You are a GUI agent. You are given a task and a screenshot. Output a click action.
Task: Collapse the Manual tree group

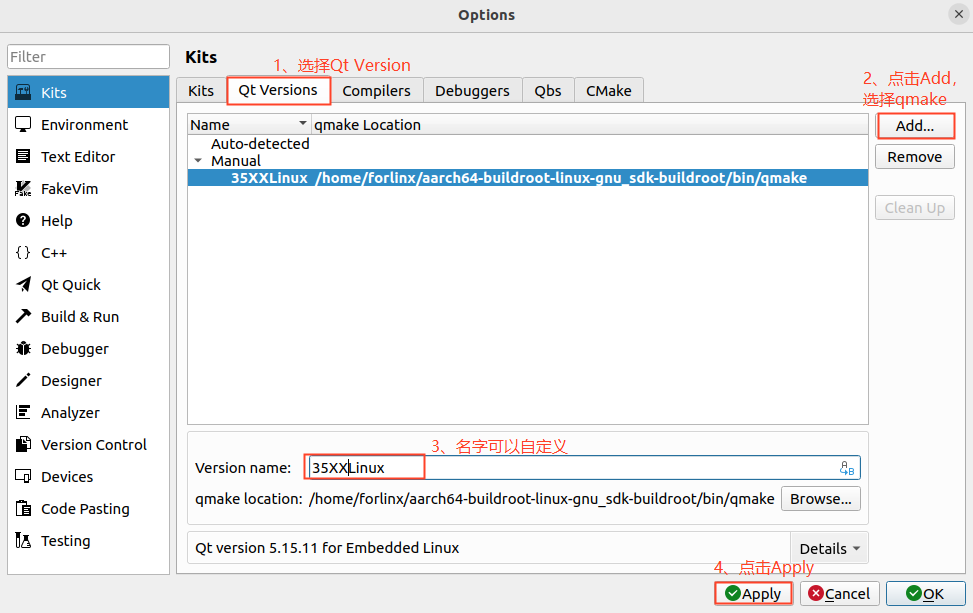[x=198, y=161]
